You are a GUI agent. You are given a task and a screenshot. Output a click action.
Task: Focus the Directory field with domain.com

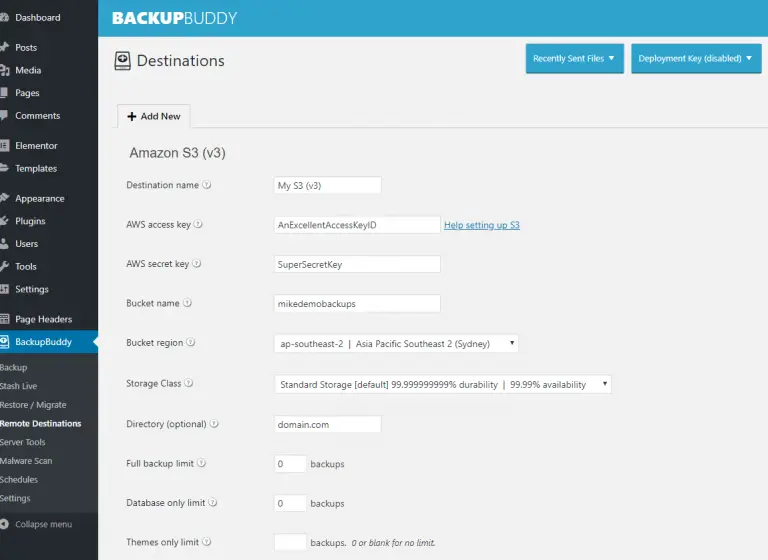coord(328,424)
